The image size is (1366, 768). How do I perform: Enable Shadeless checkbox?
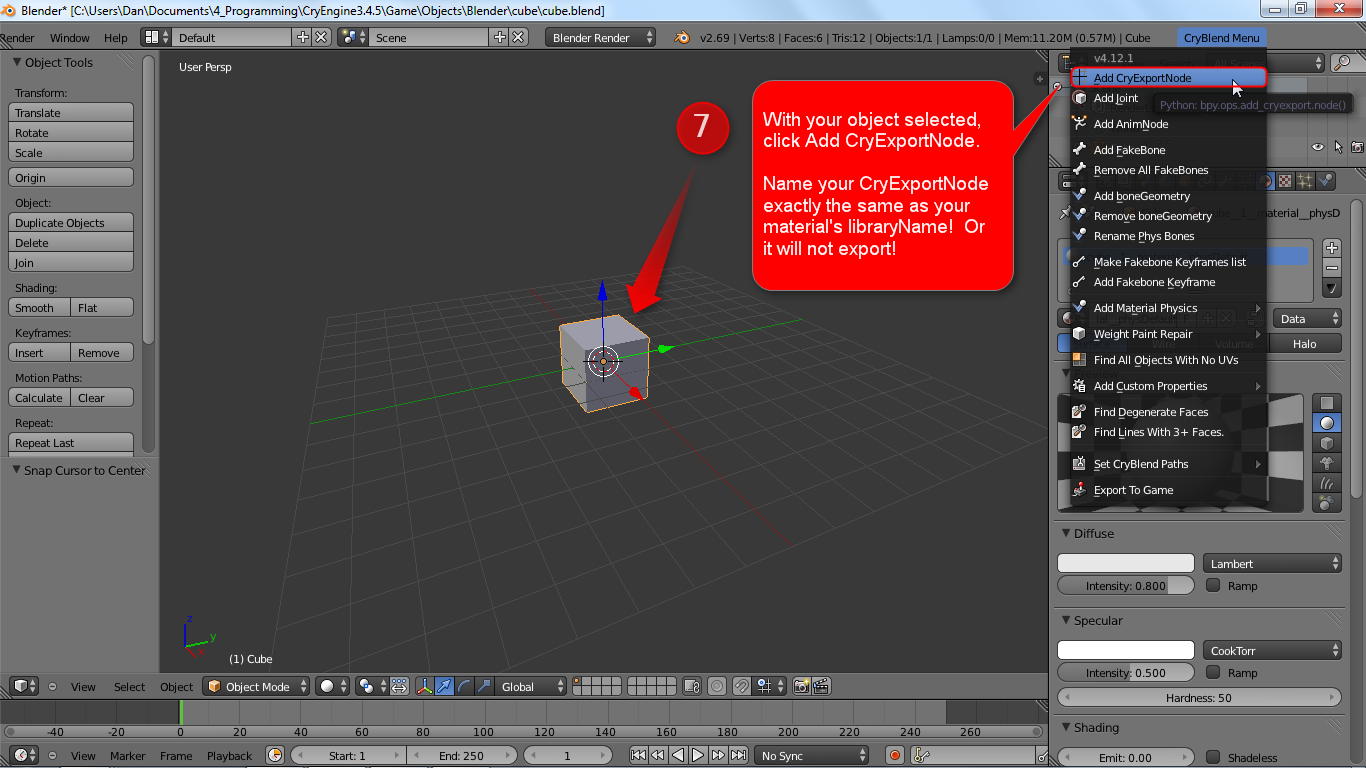click(x=1213, y=757)
